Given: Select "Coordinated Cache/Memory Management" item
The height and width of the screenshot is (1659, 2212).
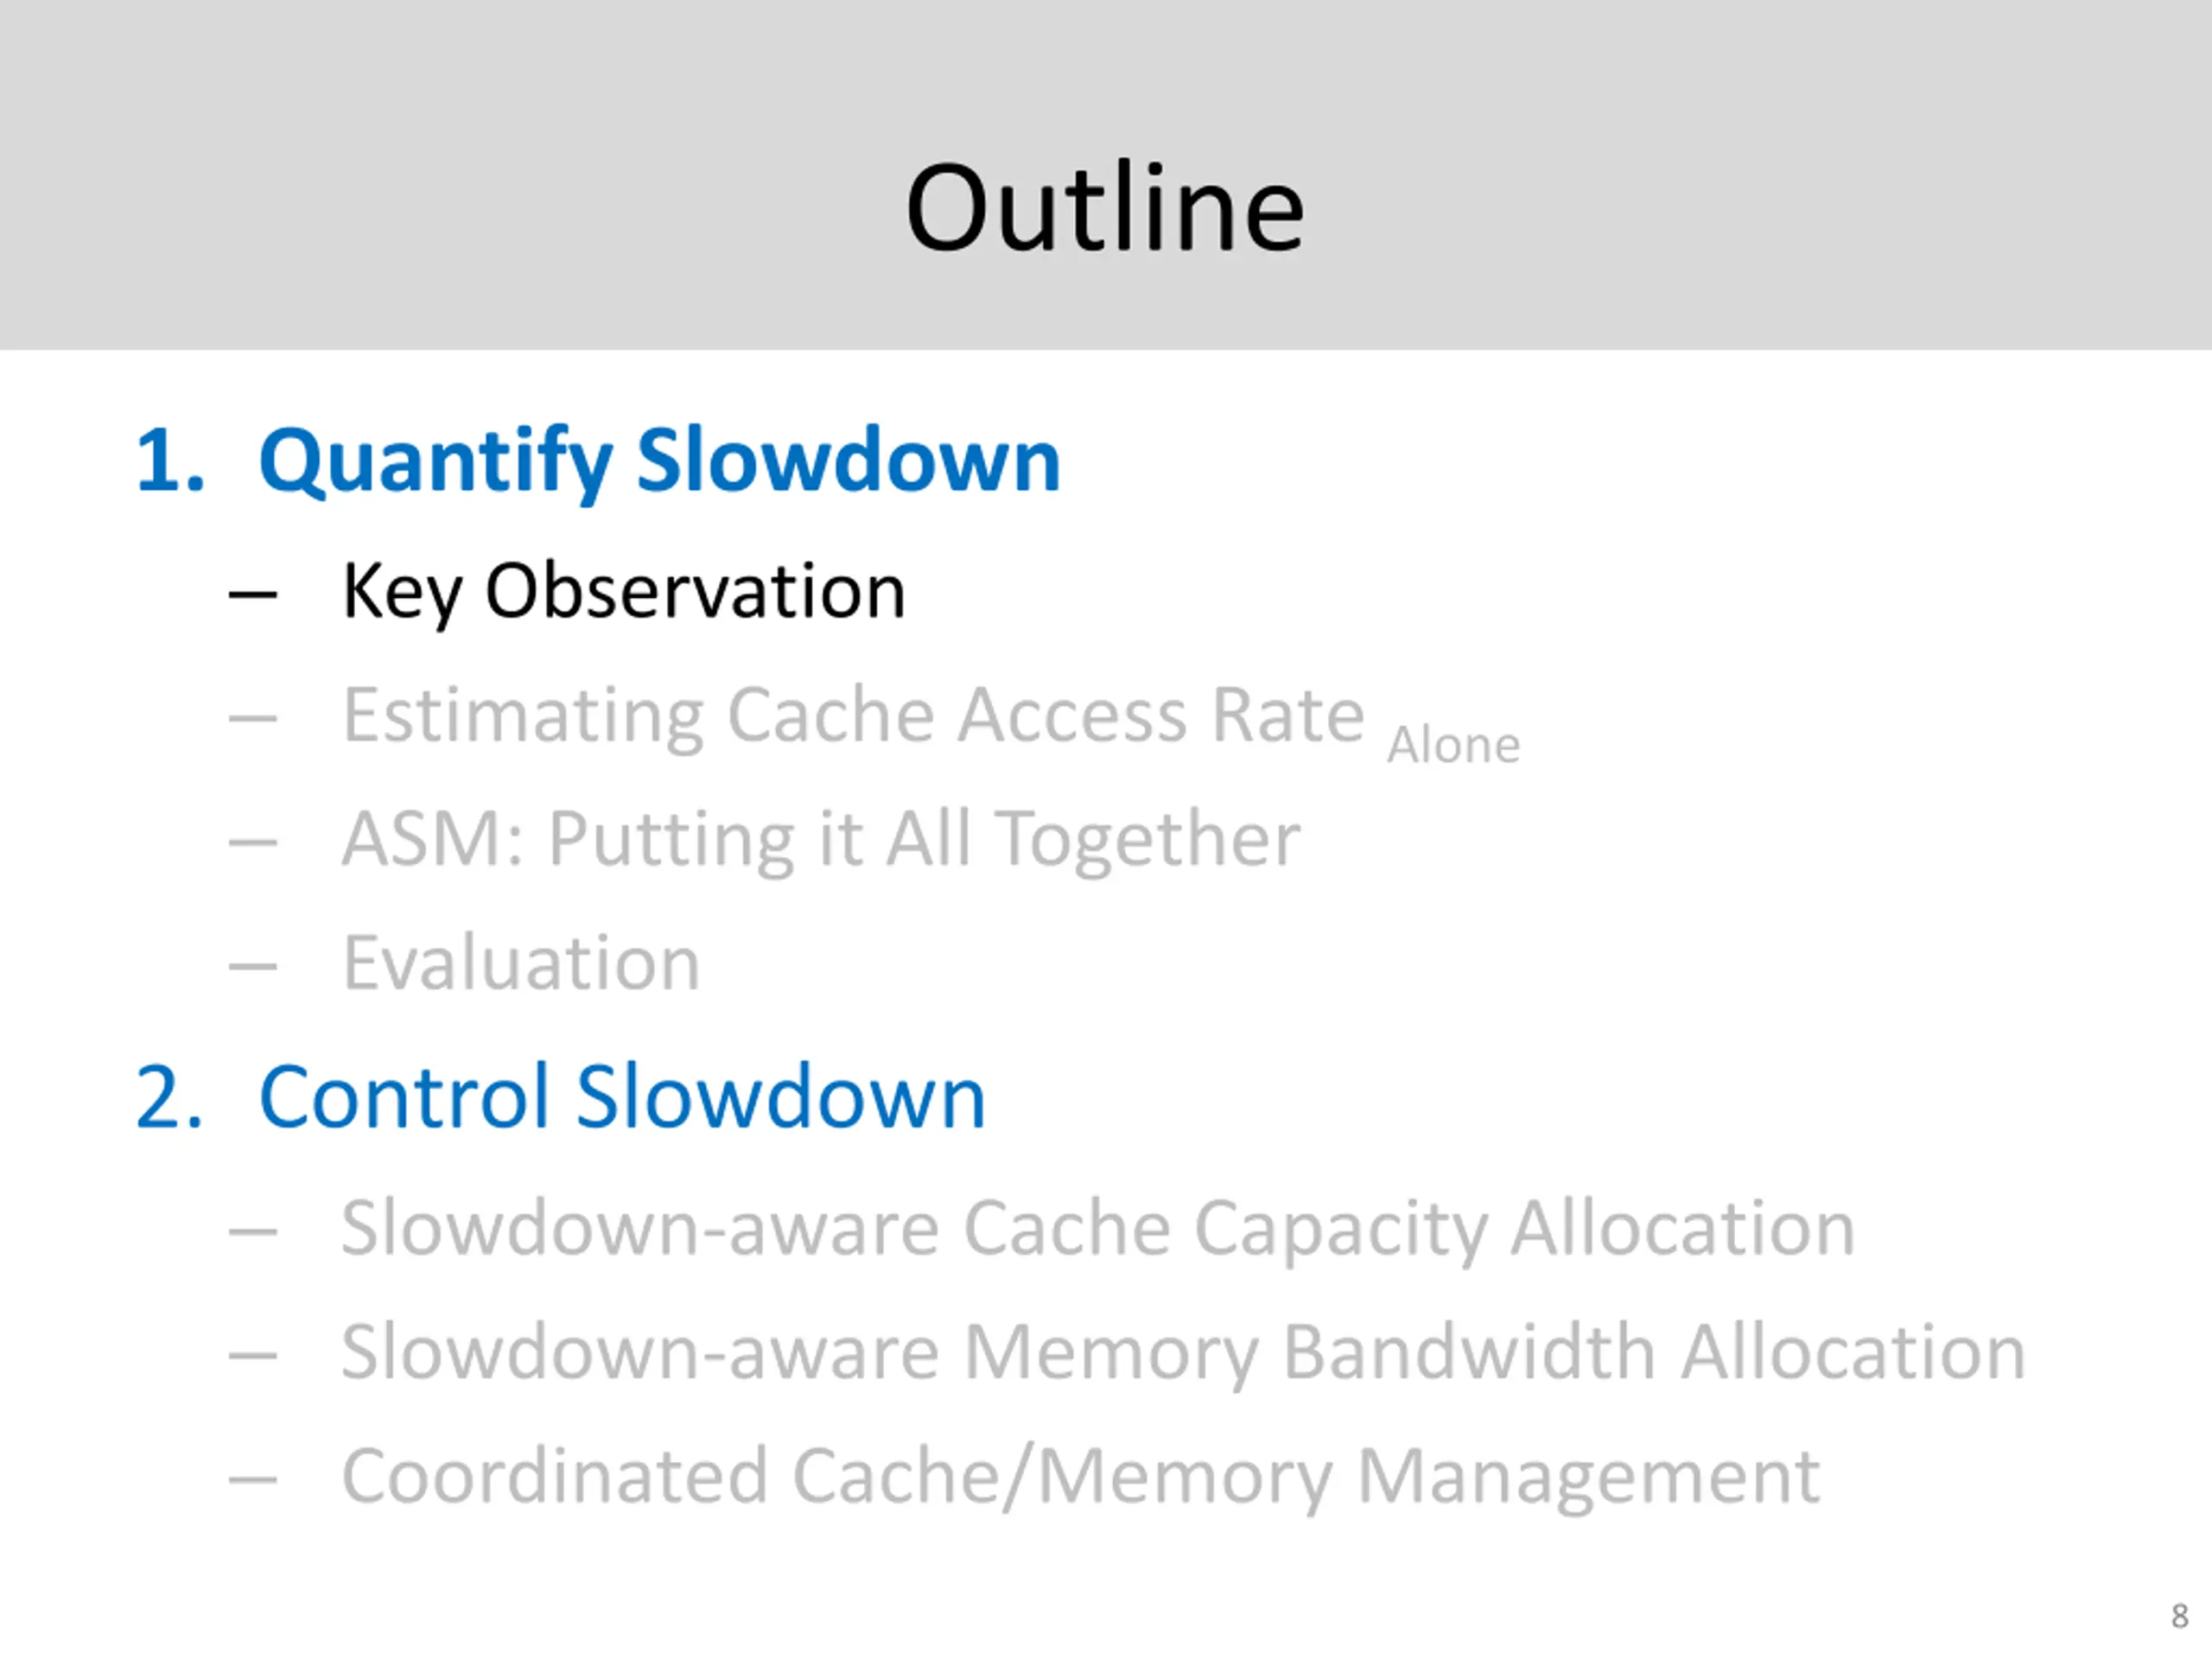Looking at the screenshot, I should click(1080, 1476).
